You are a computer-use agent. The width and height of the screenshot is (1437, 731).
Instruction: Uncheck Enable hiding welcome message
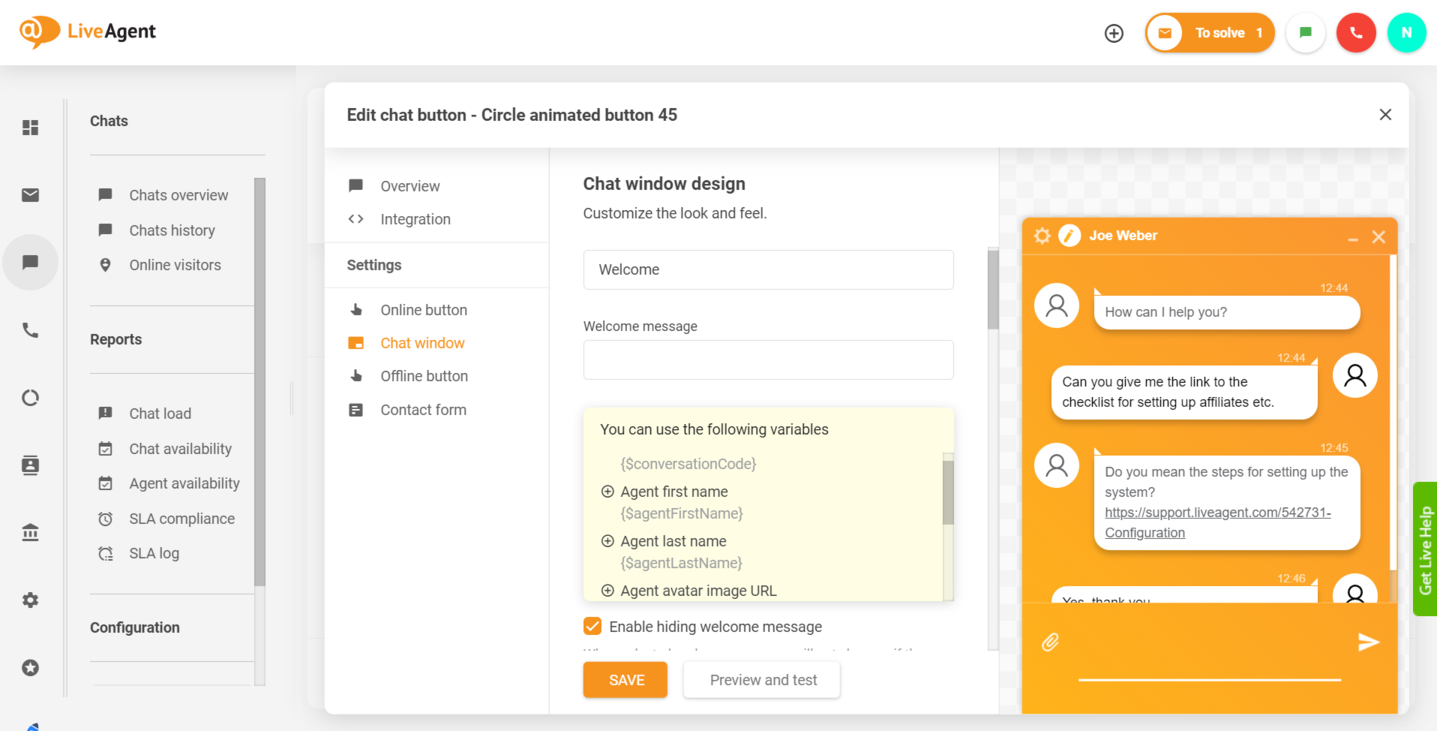click(593, 627)
